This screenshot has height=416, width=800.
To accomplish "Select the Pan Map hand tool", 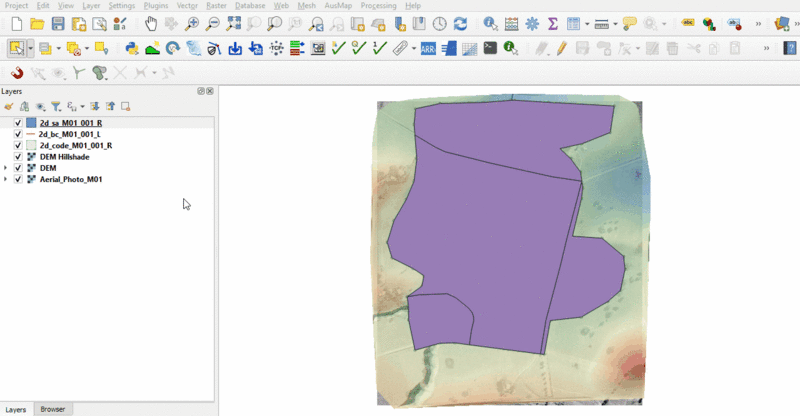I will [151, 23].
